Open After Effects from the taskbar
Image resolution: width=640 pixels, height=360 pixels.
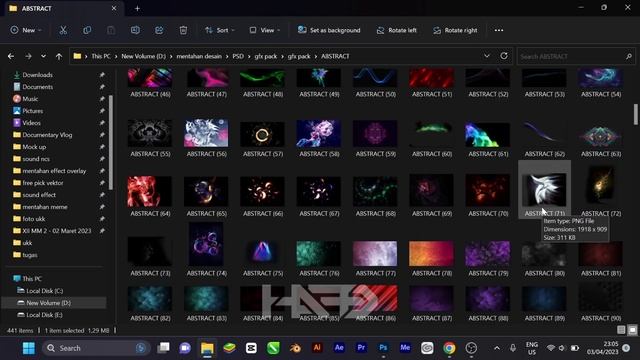point(339,348)
